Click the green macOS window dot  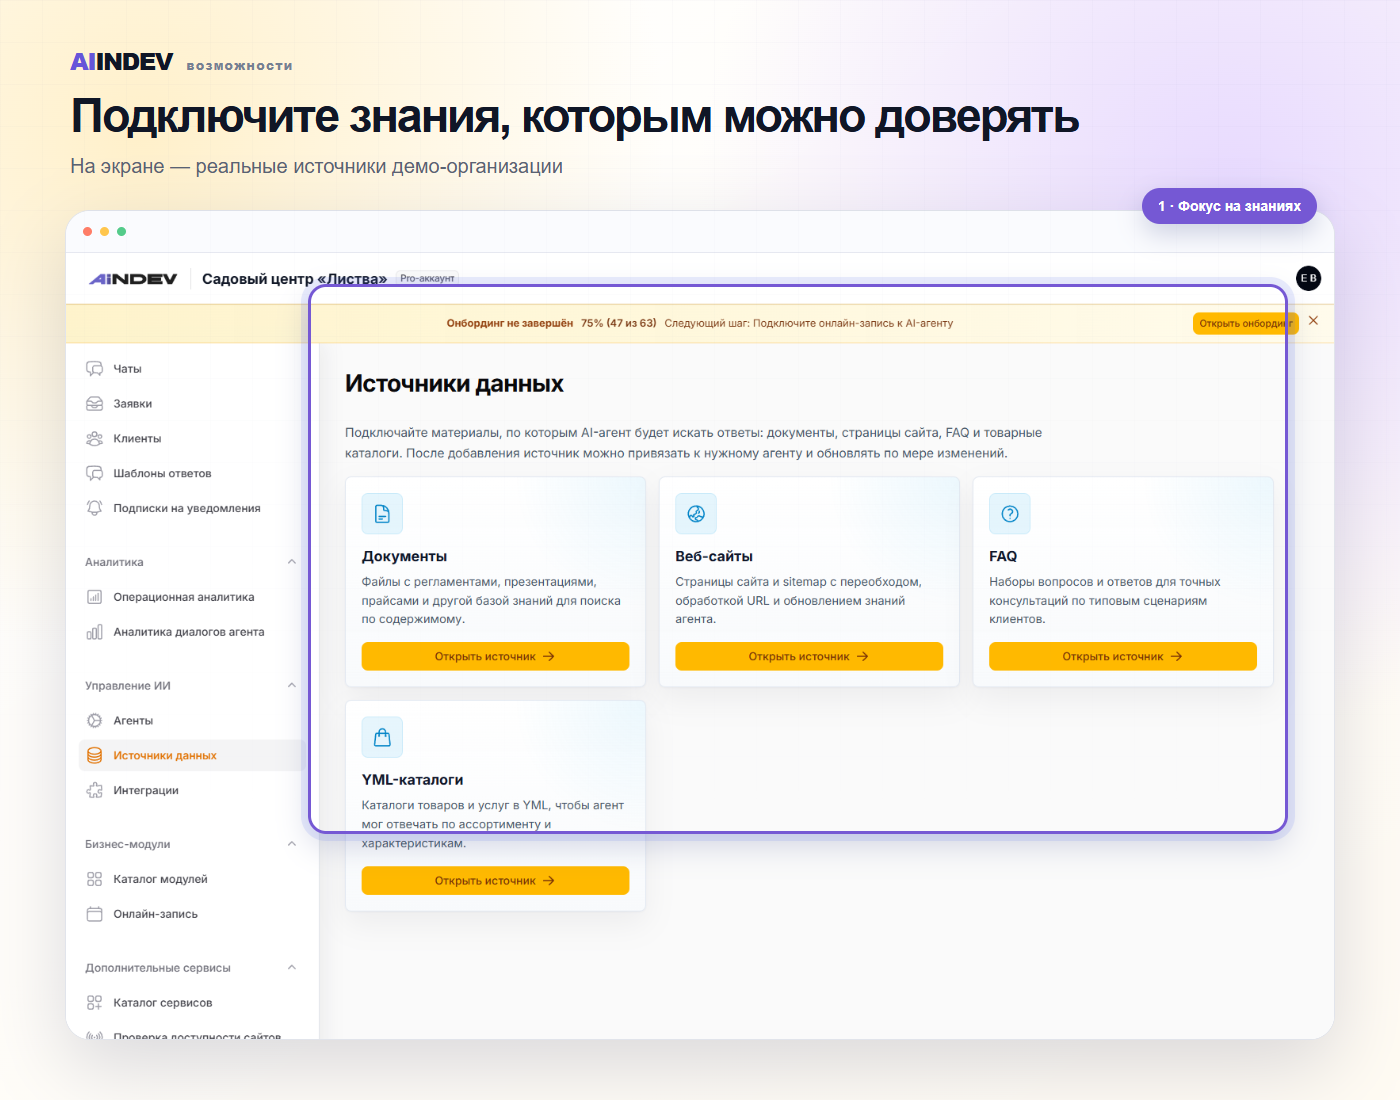click(x=122, y=231)
